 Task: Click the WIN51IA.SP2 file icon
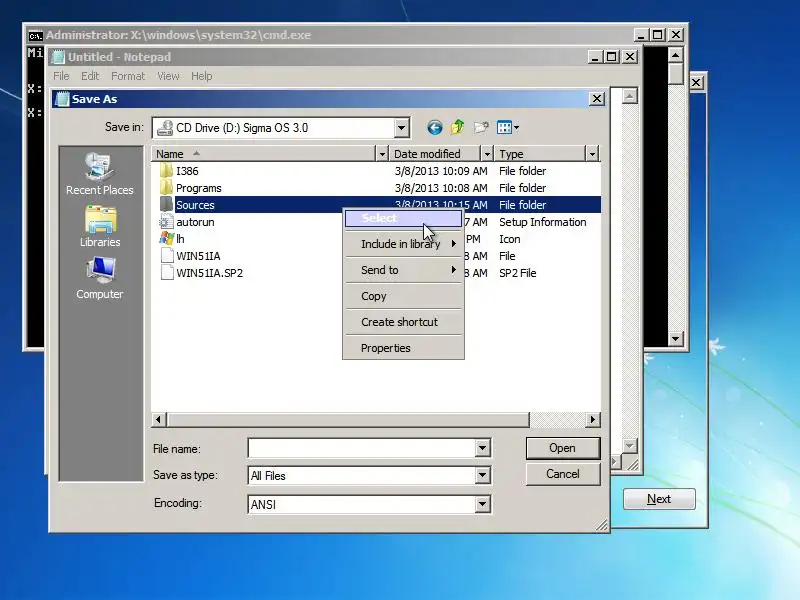click(166, 272)
